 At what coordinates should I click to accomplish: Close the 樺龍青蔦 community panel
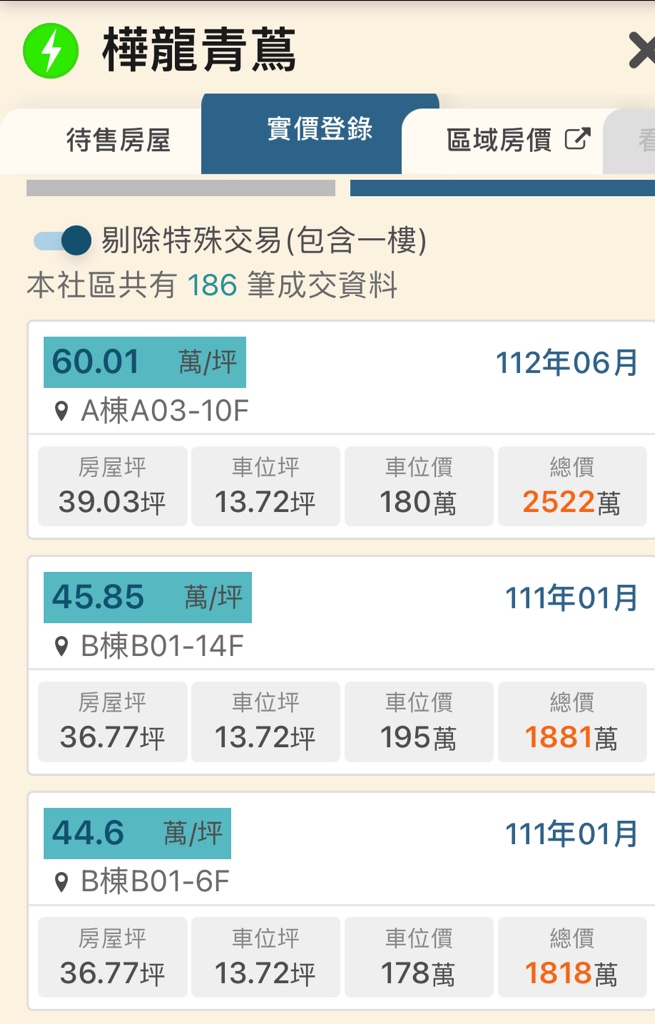pos(641,50)
